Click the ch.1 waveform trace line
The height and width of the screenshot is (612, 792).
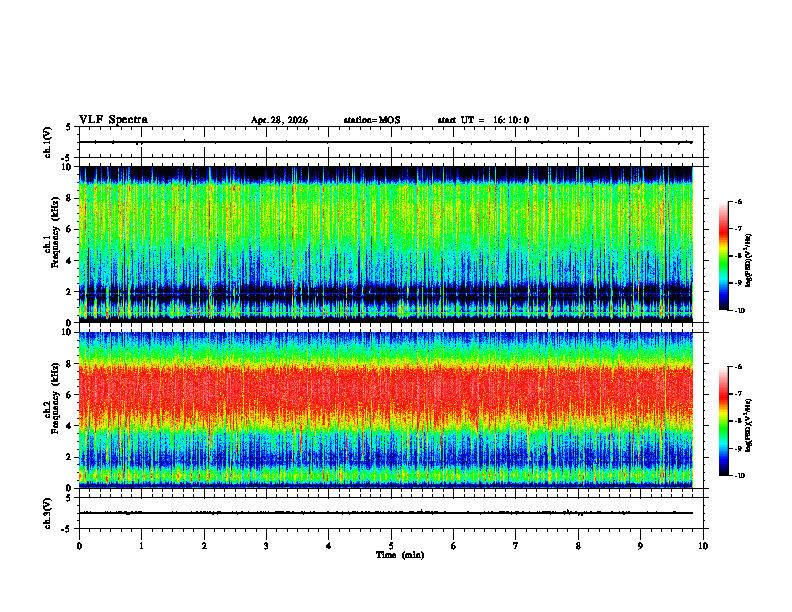point(385,142)
